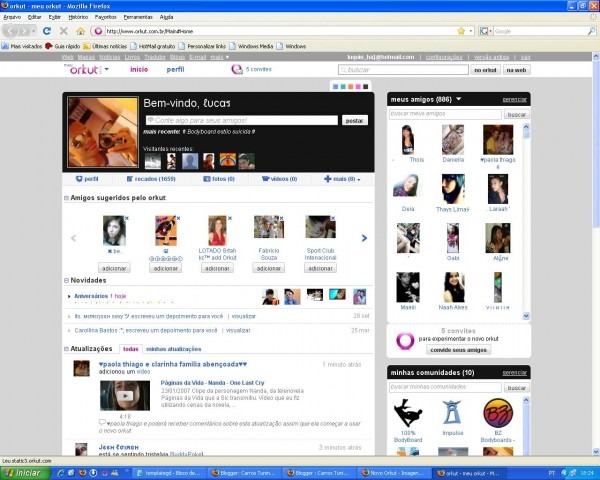This screenshot has height=480, width=600.
Task: Collapse the Amigos sugeridos pelo orkut section
Action: pyautogui.click(x=66, y=199)
